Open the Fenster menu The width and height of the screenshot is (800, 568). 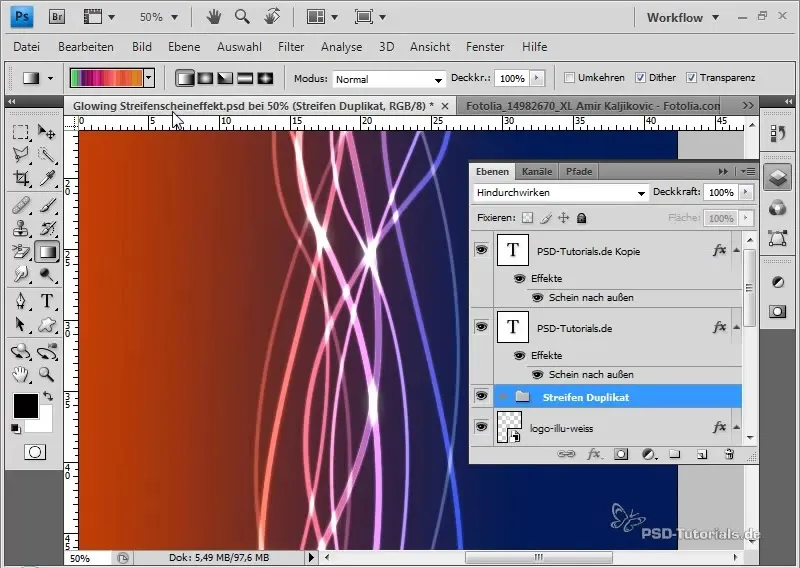pyautogui.click(x=485, y=47)
